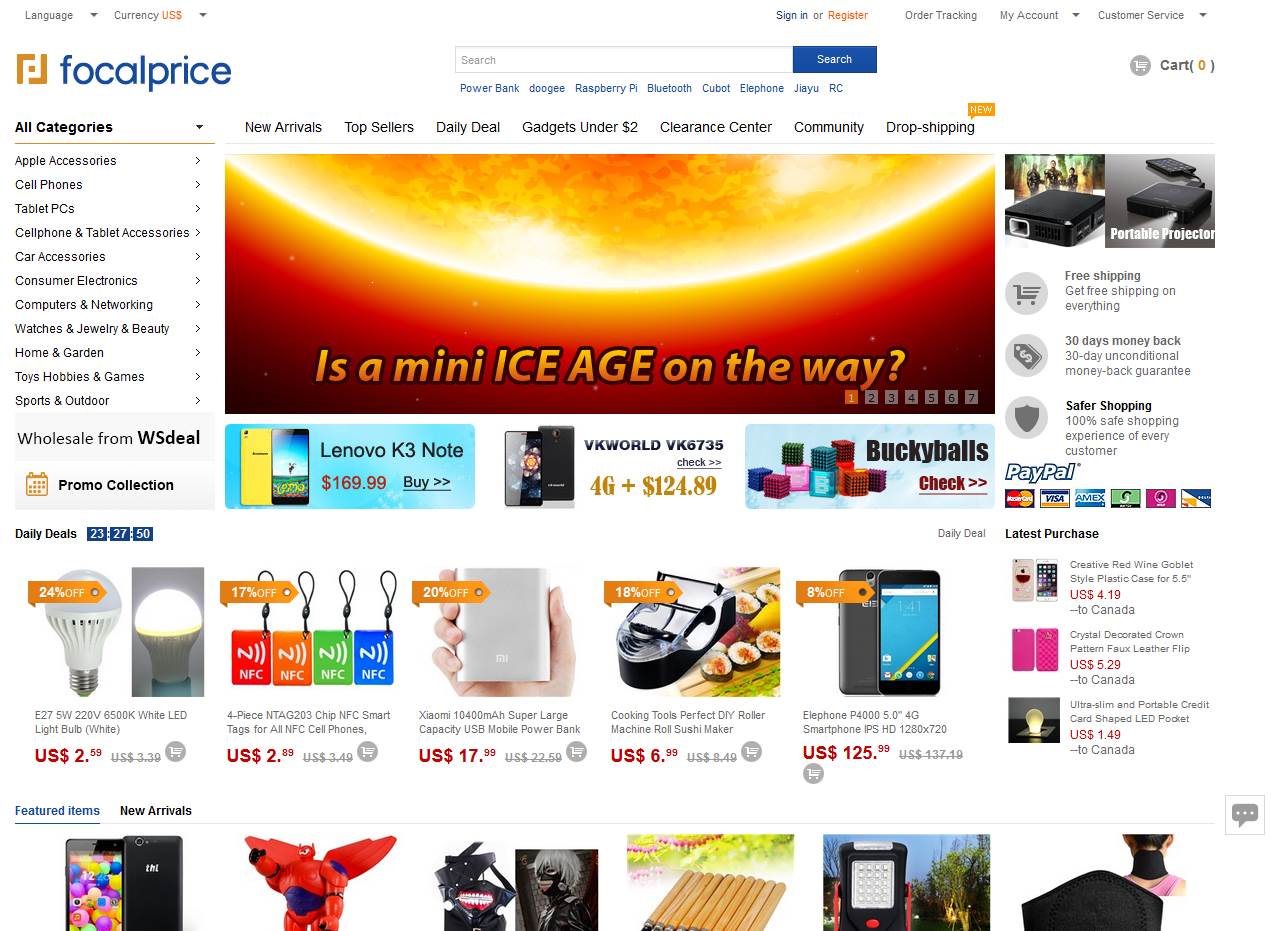Image resolution: width=1271 pixels, height=931 pixels.
Task: Open the Daily Deal menu item
Action: coord(468,127)
